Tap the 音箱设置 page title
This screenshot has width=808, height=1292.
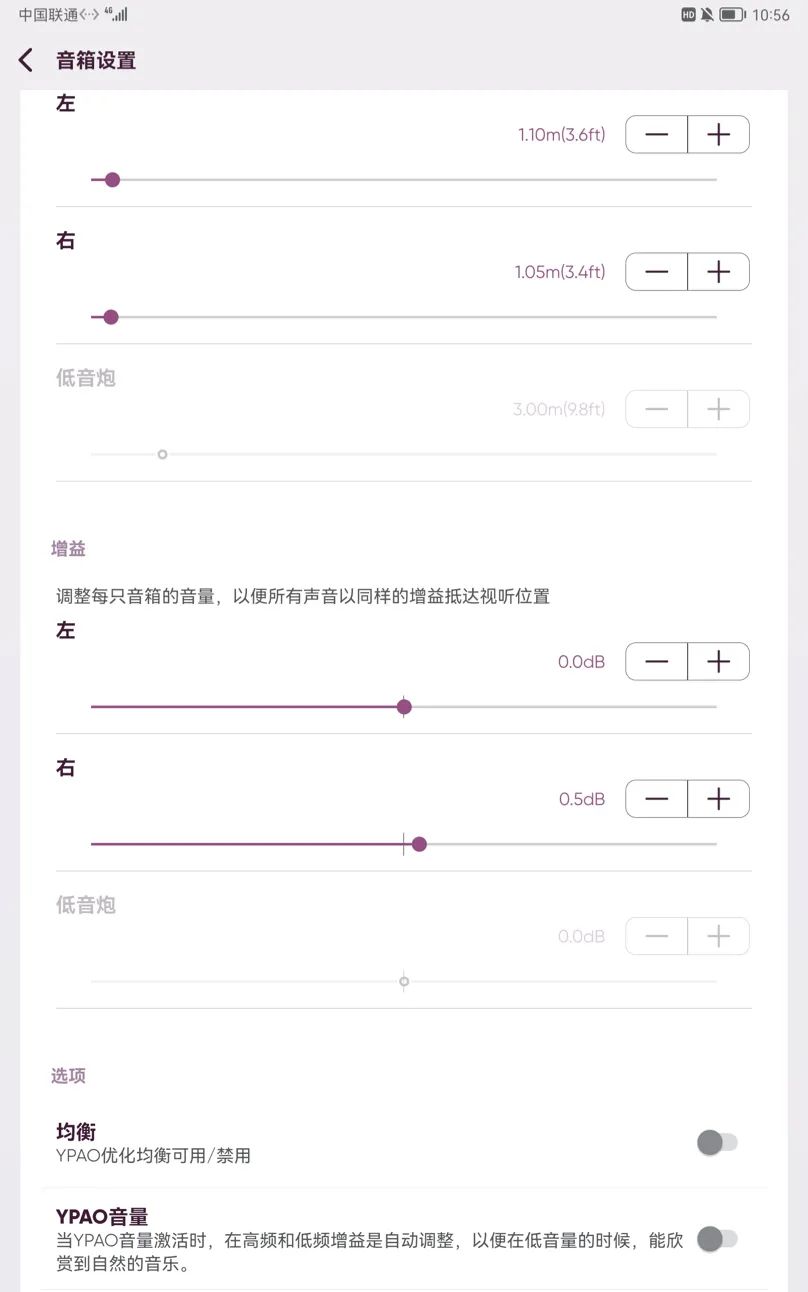96,60
